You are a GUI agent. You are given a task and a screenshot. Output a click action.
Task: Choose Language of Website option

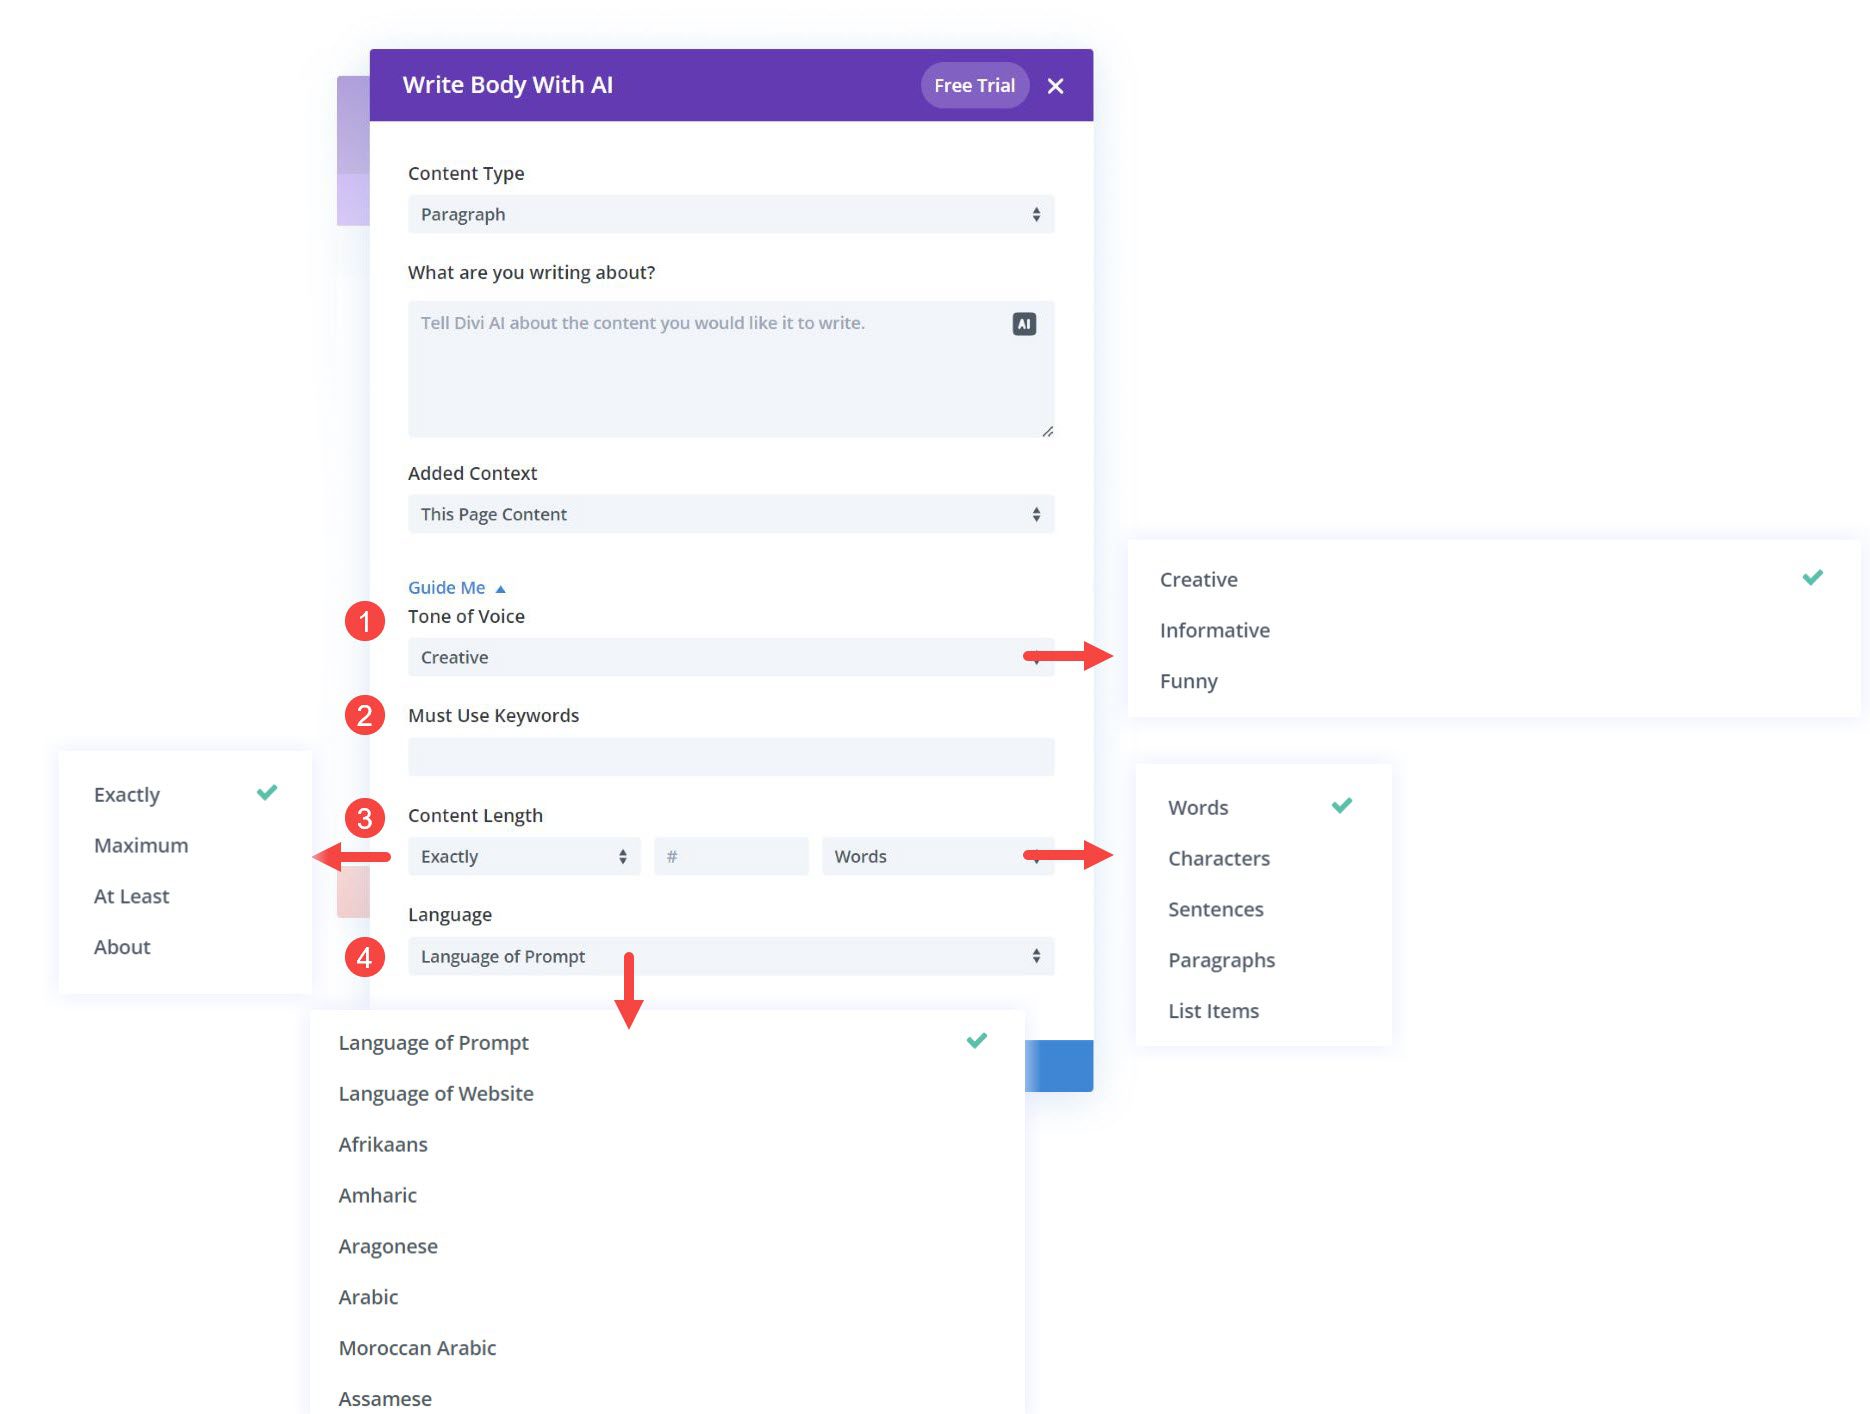pyautogui.click(x=436, y=1094)
